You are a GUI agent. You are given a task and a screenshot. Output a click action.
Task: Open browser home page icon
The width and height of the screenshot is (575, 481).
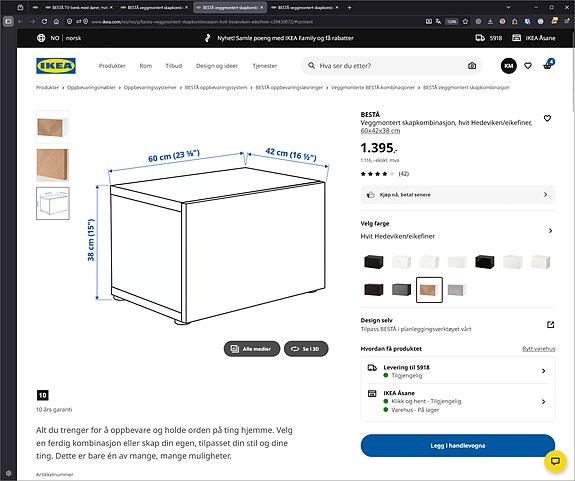tap(56, 22)
